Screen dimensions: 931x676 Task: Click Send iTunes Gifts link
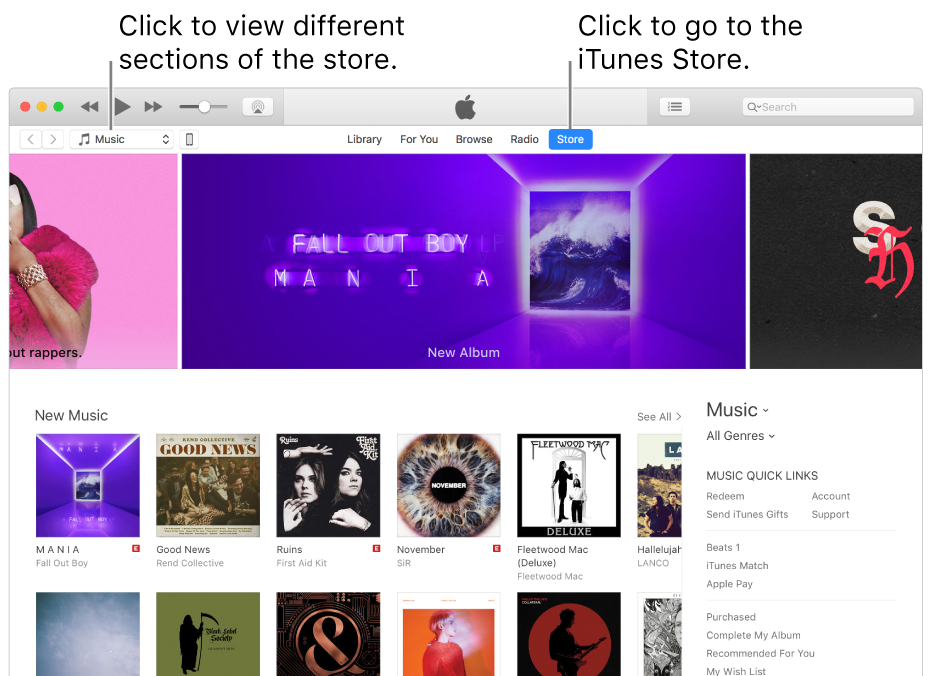pyautogui.click(x=747, y=515)
